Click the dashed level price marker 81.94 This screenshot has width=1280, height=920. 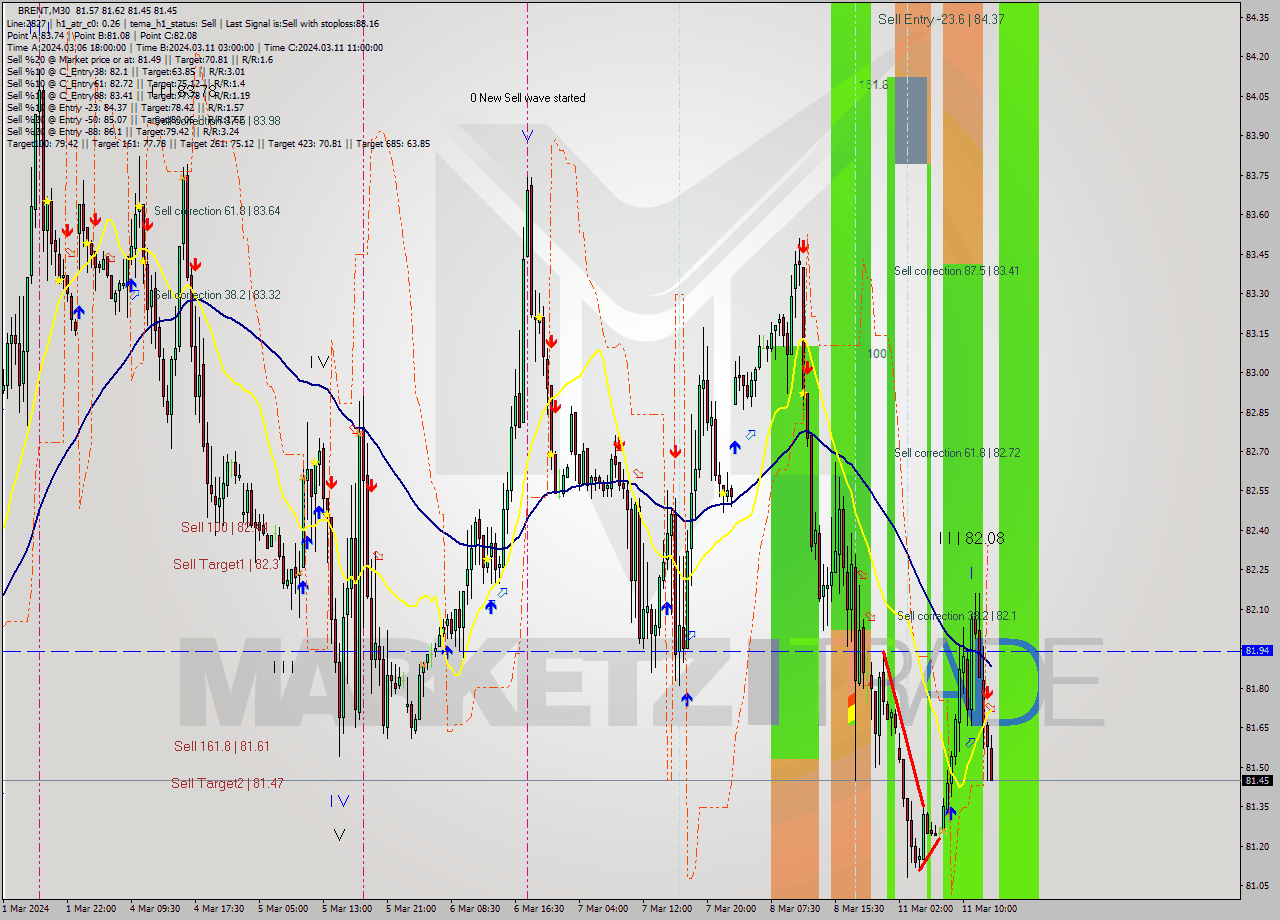point(1258,650)
